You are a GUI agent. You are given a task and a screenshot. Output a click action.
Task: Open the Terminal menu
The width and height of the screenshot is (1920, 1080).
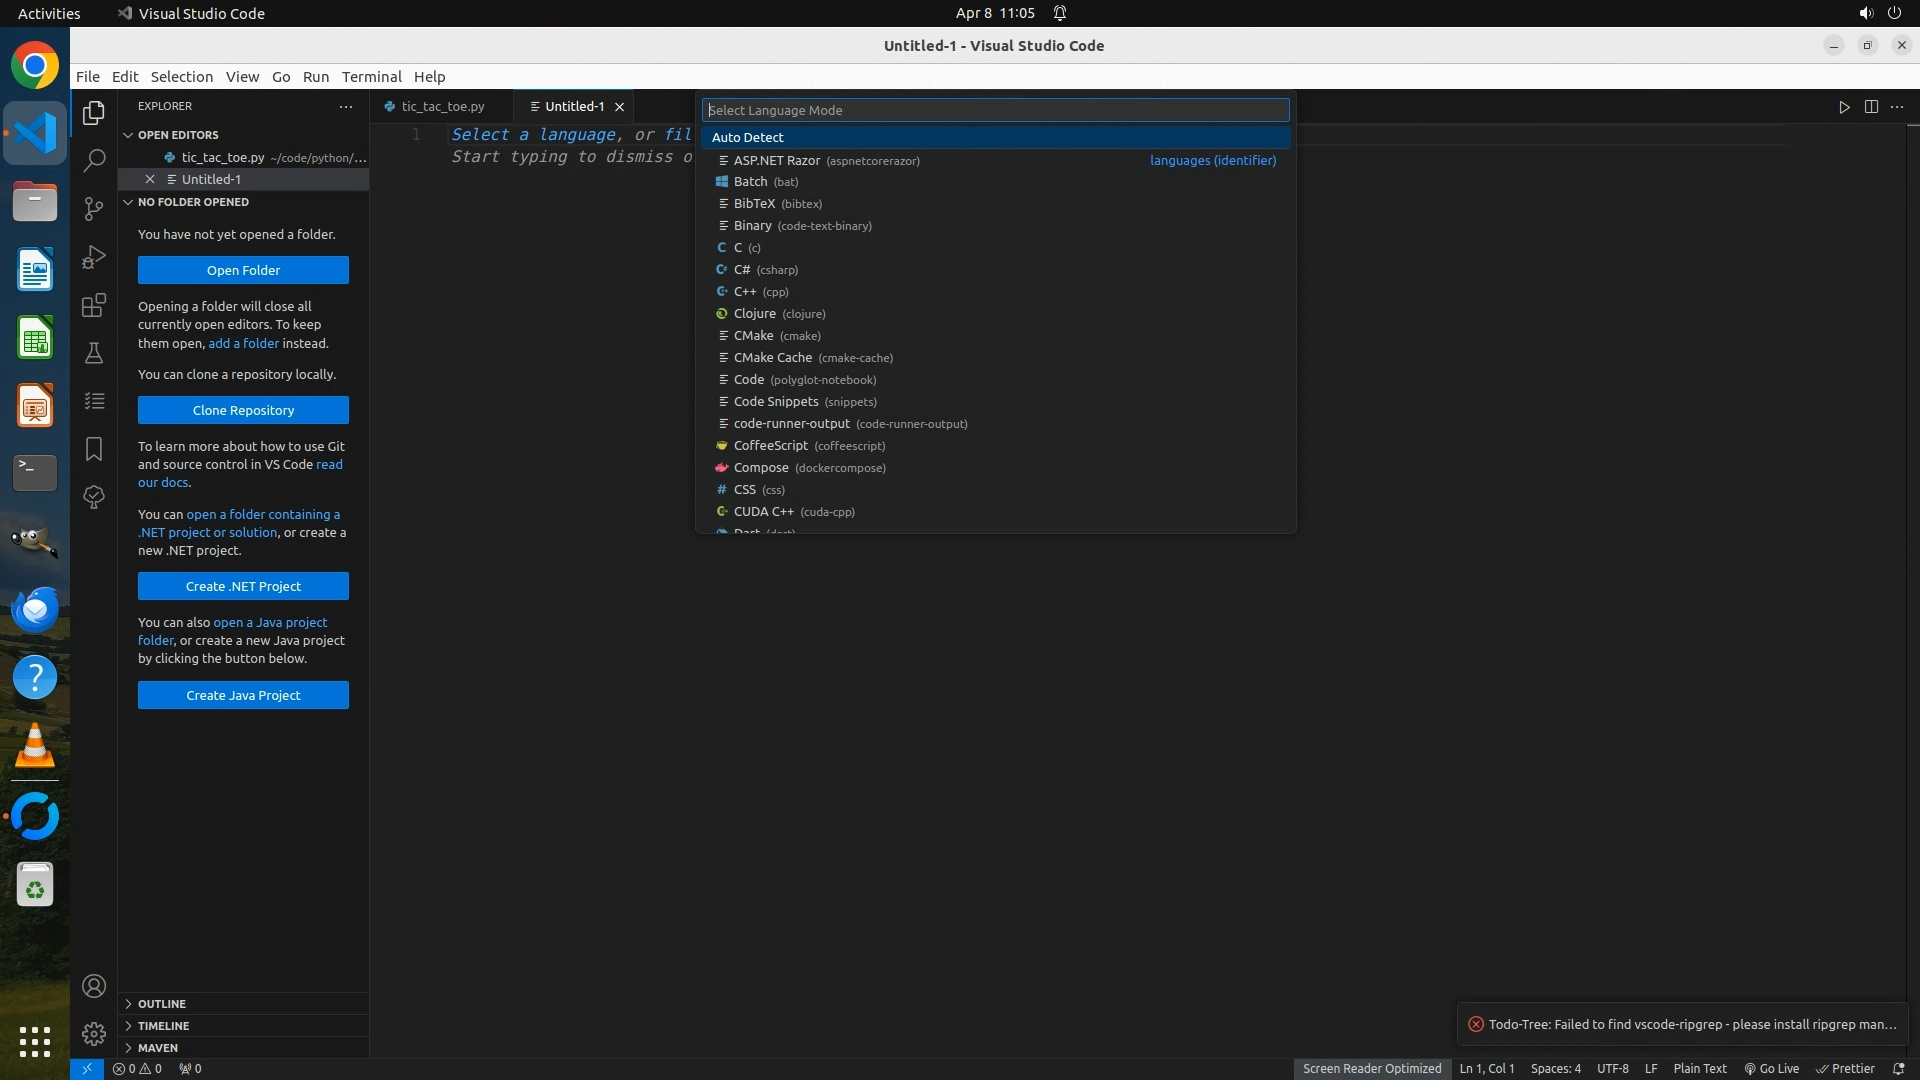click(x=371, y=77)
